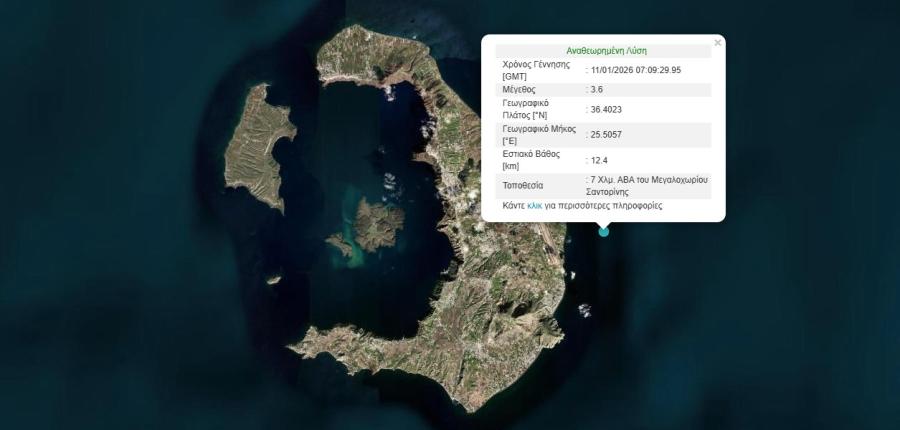
Task: Click the teal earthquake epicenter marker
Action: coord(603,231)
